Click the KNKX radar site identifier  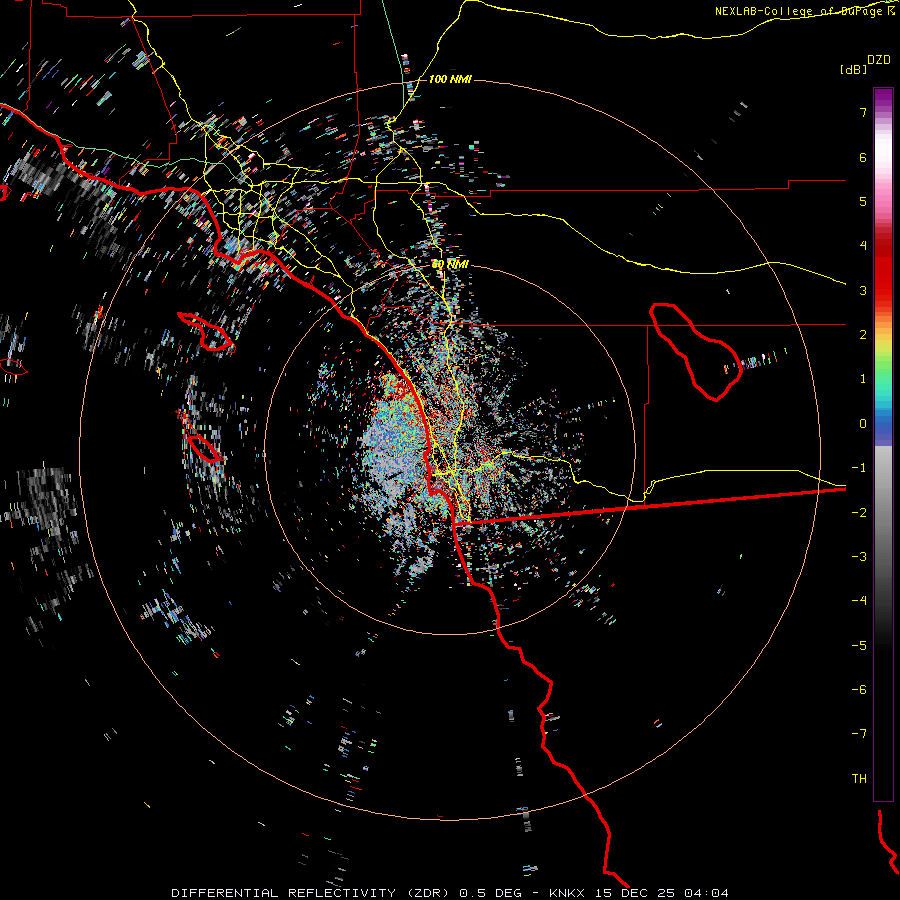pos(567,893)
